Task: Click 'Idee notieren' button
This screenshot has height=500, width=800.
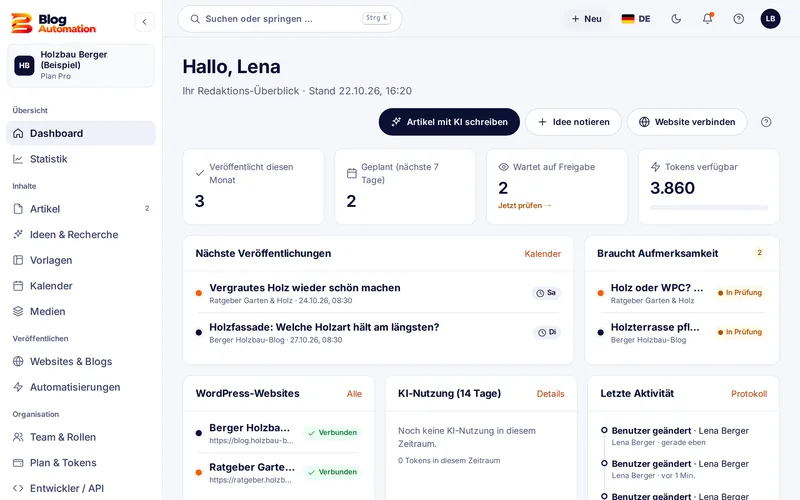Action: point(573,122)
